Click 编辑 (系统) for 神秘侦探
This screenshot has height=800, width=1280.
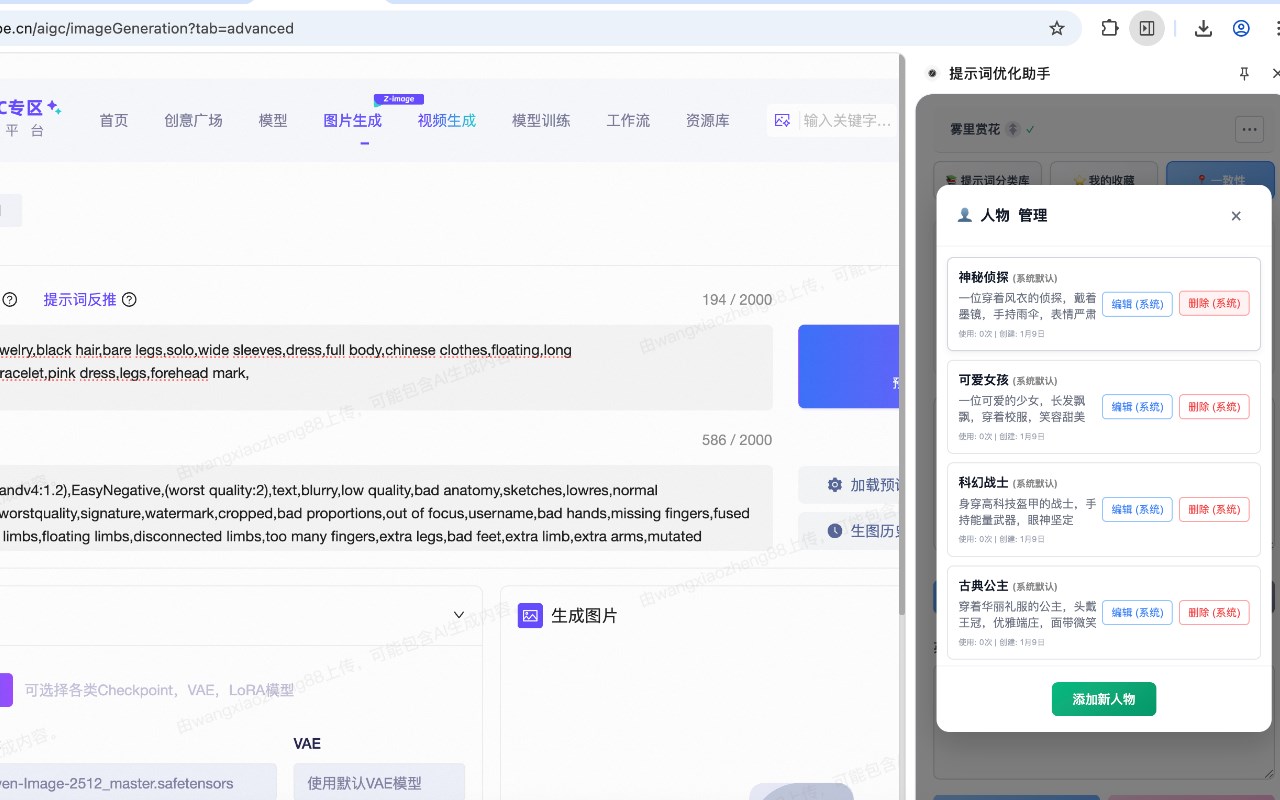(x=1137, y=304)
